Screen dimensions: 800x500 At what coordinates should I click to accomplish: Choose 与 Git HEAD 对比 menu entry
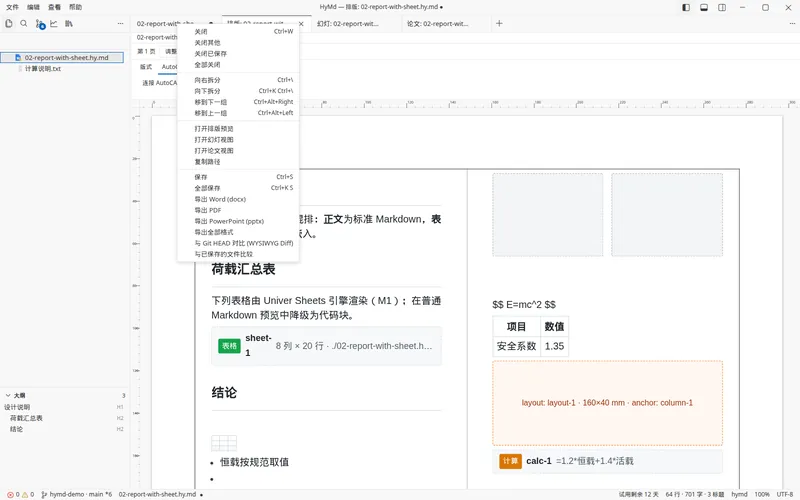pyautogui.click(x=238, y=243)
